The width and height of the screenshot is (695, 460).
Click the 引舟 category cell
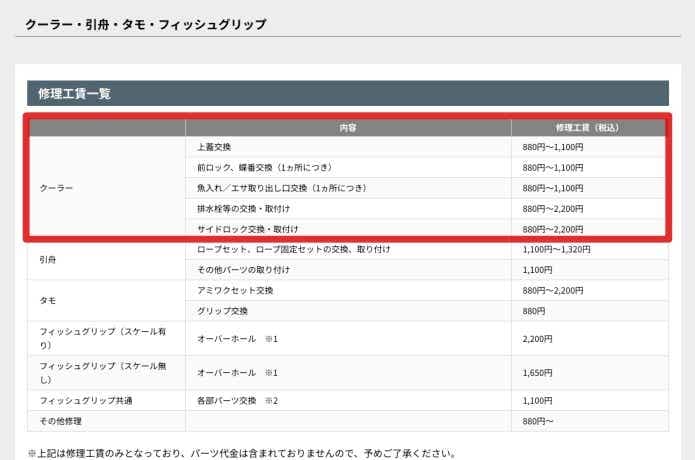[46, 259]
